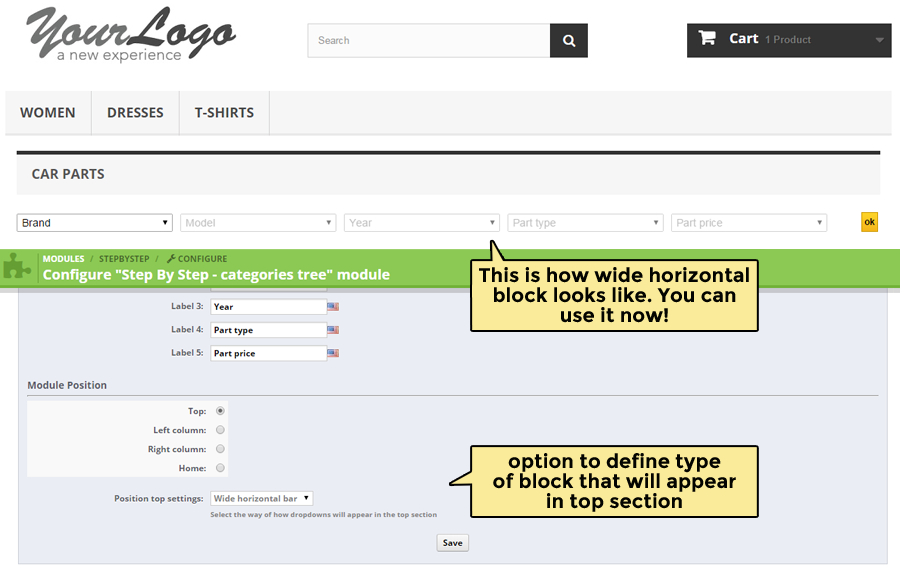Open the Brand dropdown

click(x=95, y=223)
